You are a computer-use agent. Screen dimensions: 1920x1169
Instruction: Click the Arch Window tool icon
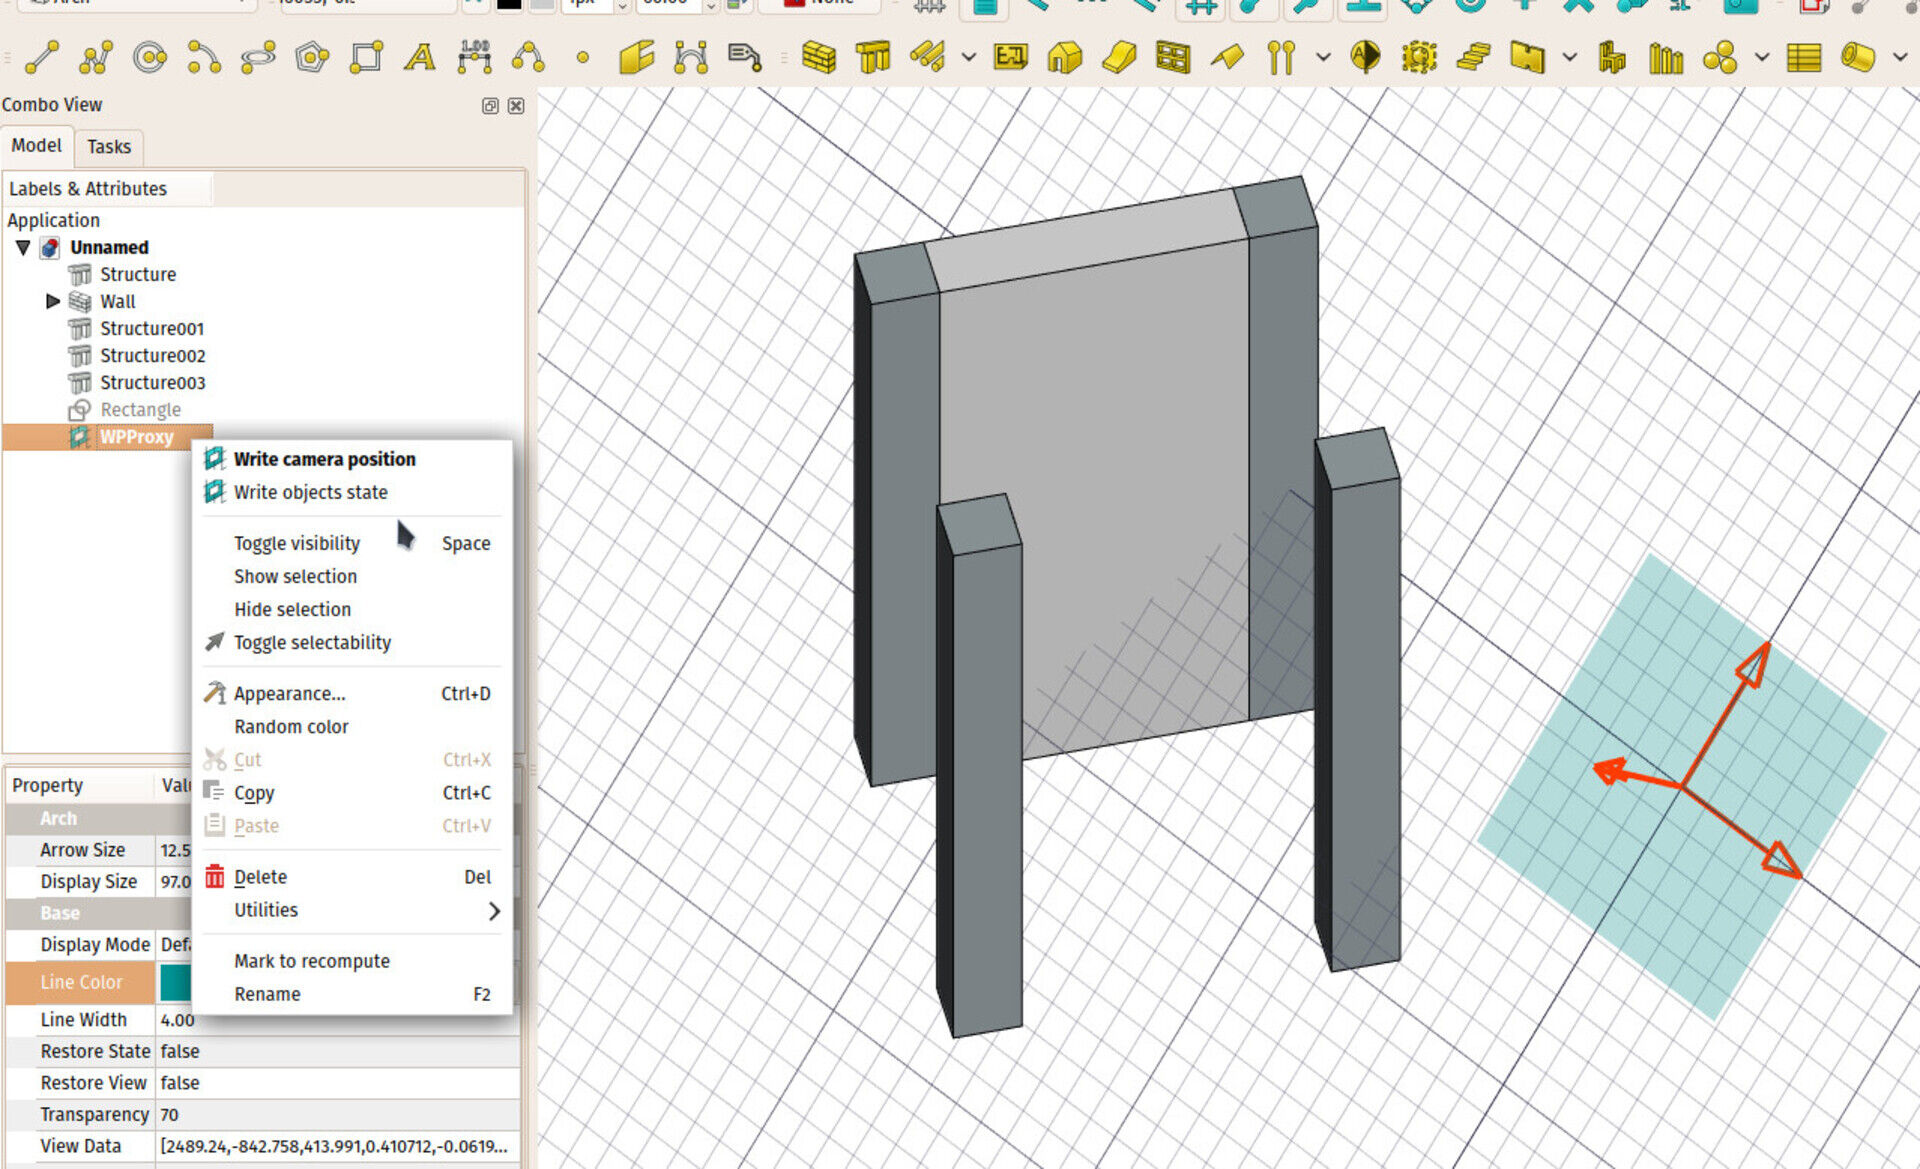tap(1172, 58)
